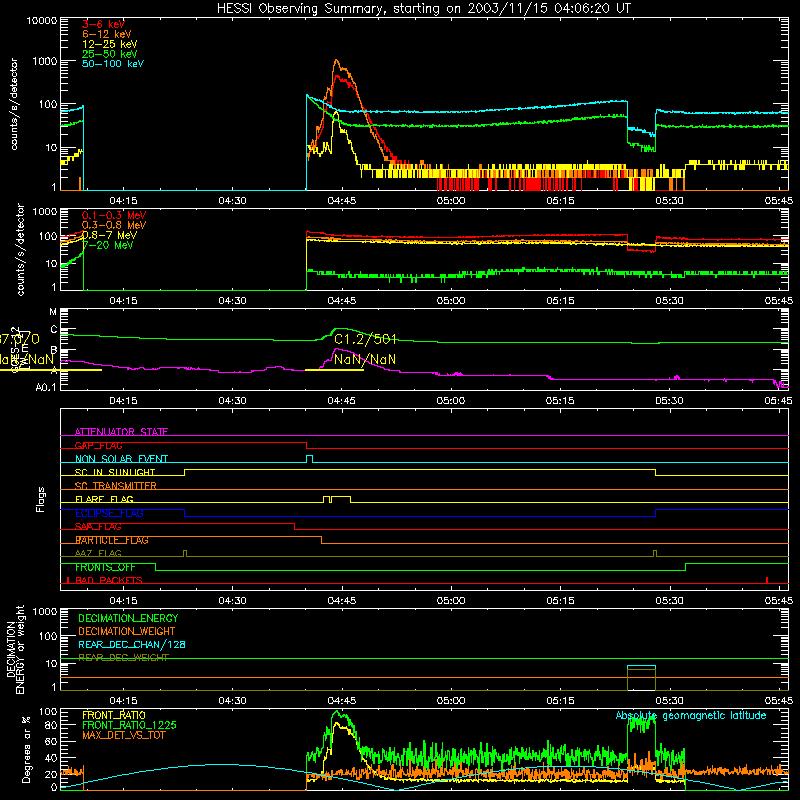The image size is (800, 800).
Task: Click the BAD_PACKETS flag label
Action: click(109, 580)
